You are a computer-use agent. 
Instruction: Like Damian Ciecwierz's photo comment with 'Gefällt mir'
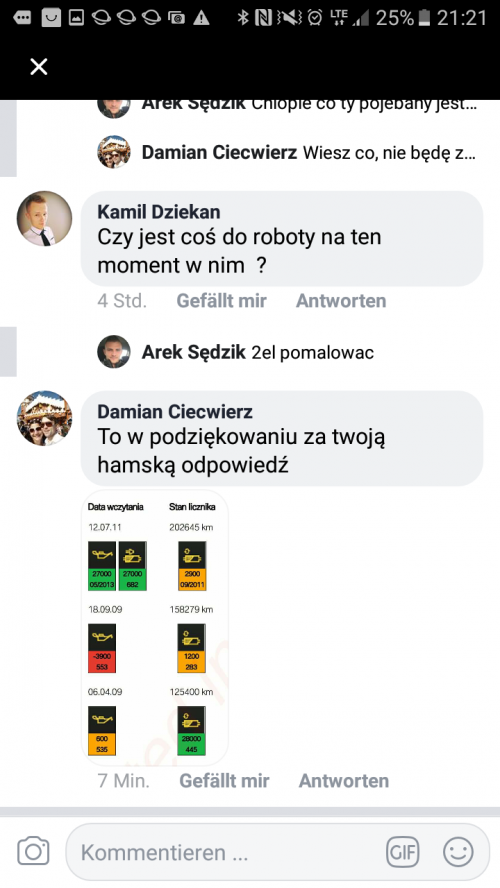[x=224, y=781]
